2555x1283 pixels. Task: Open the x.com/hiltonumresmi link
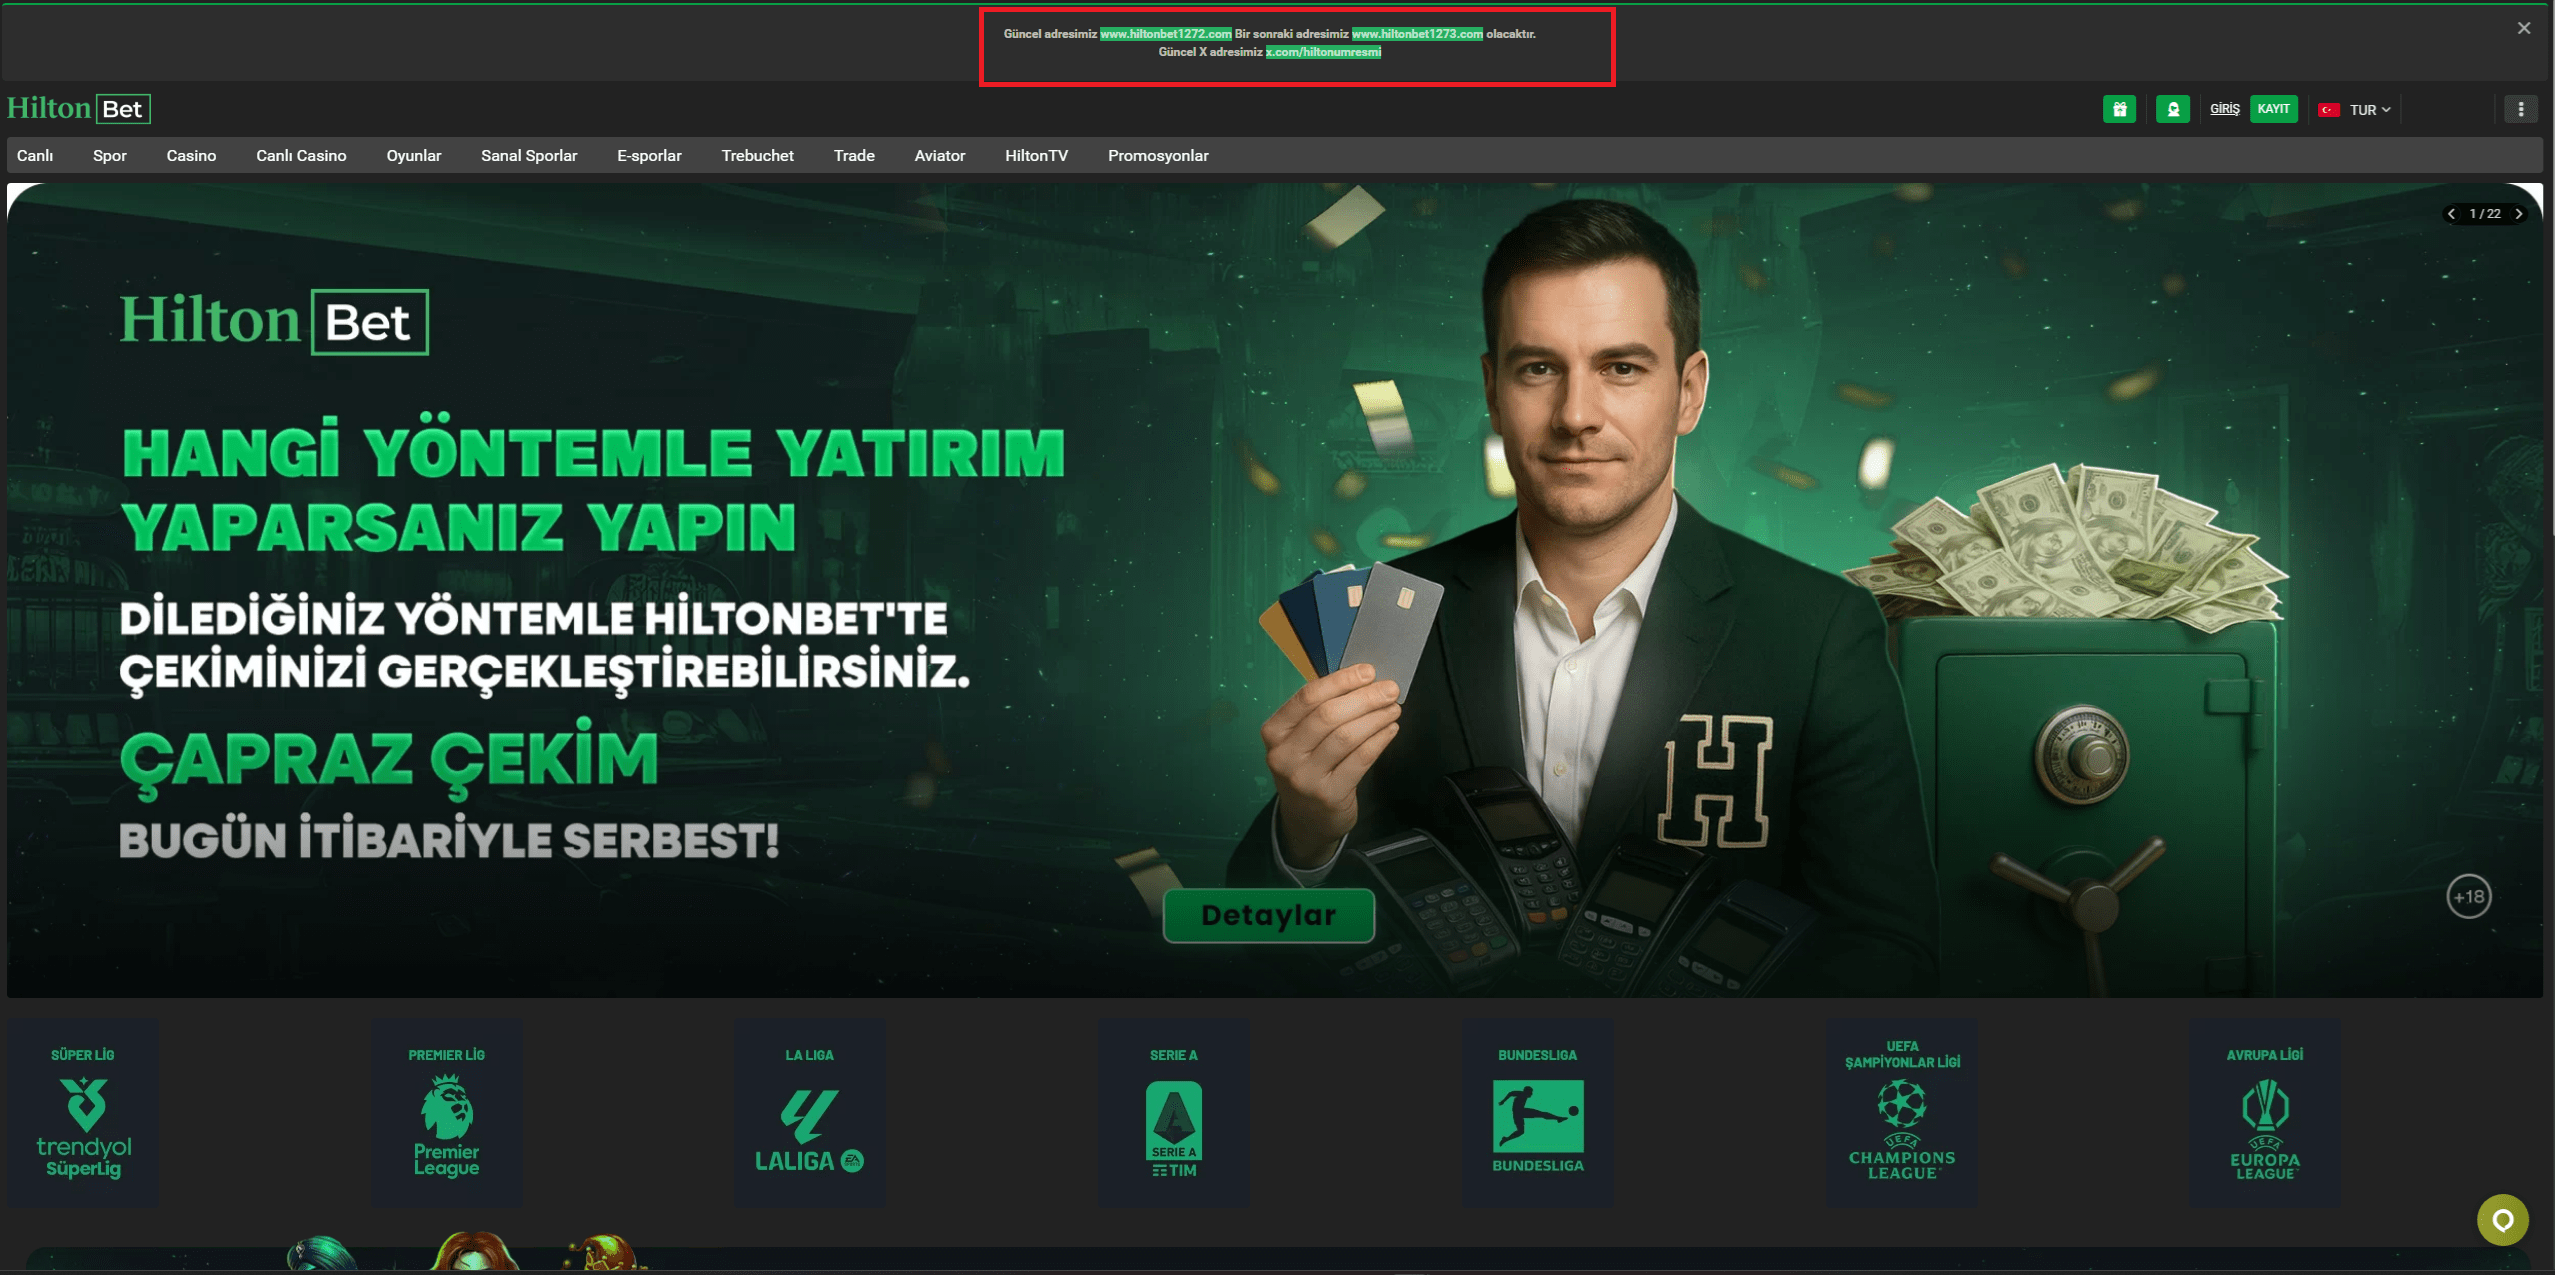tap(1323, 52)
